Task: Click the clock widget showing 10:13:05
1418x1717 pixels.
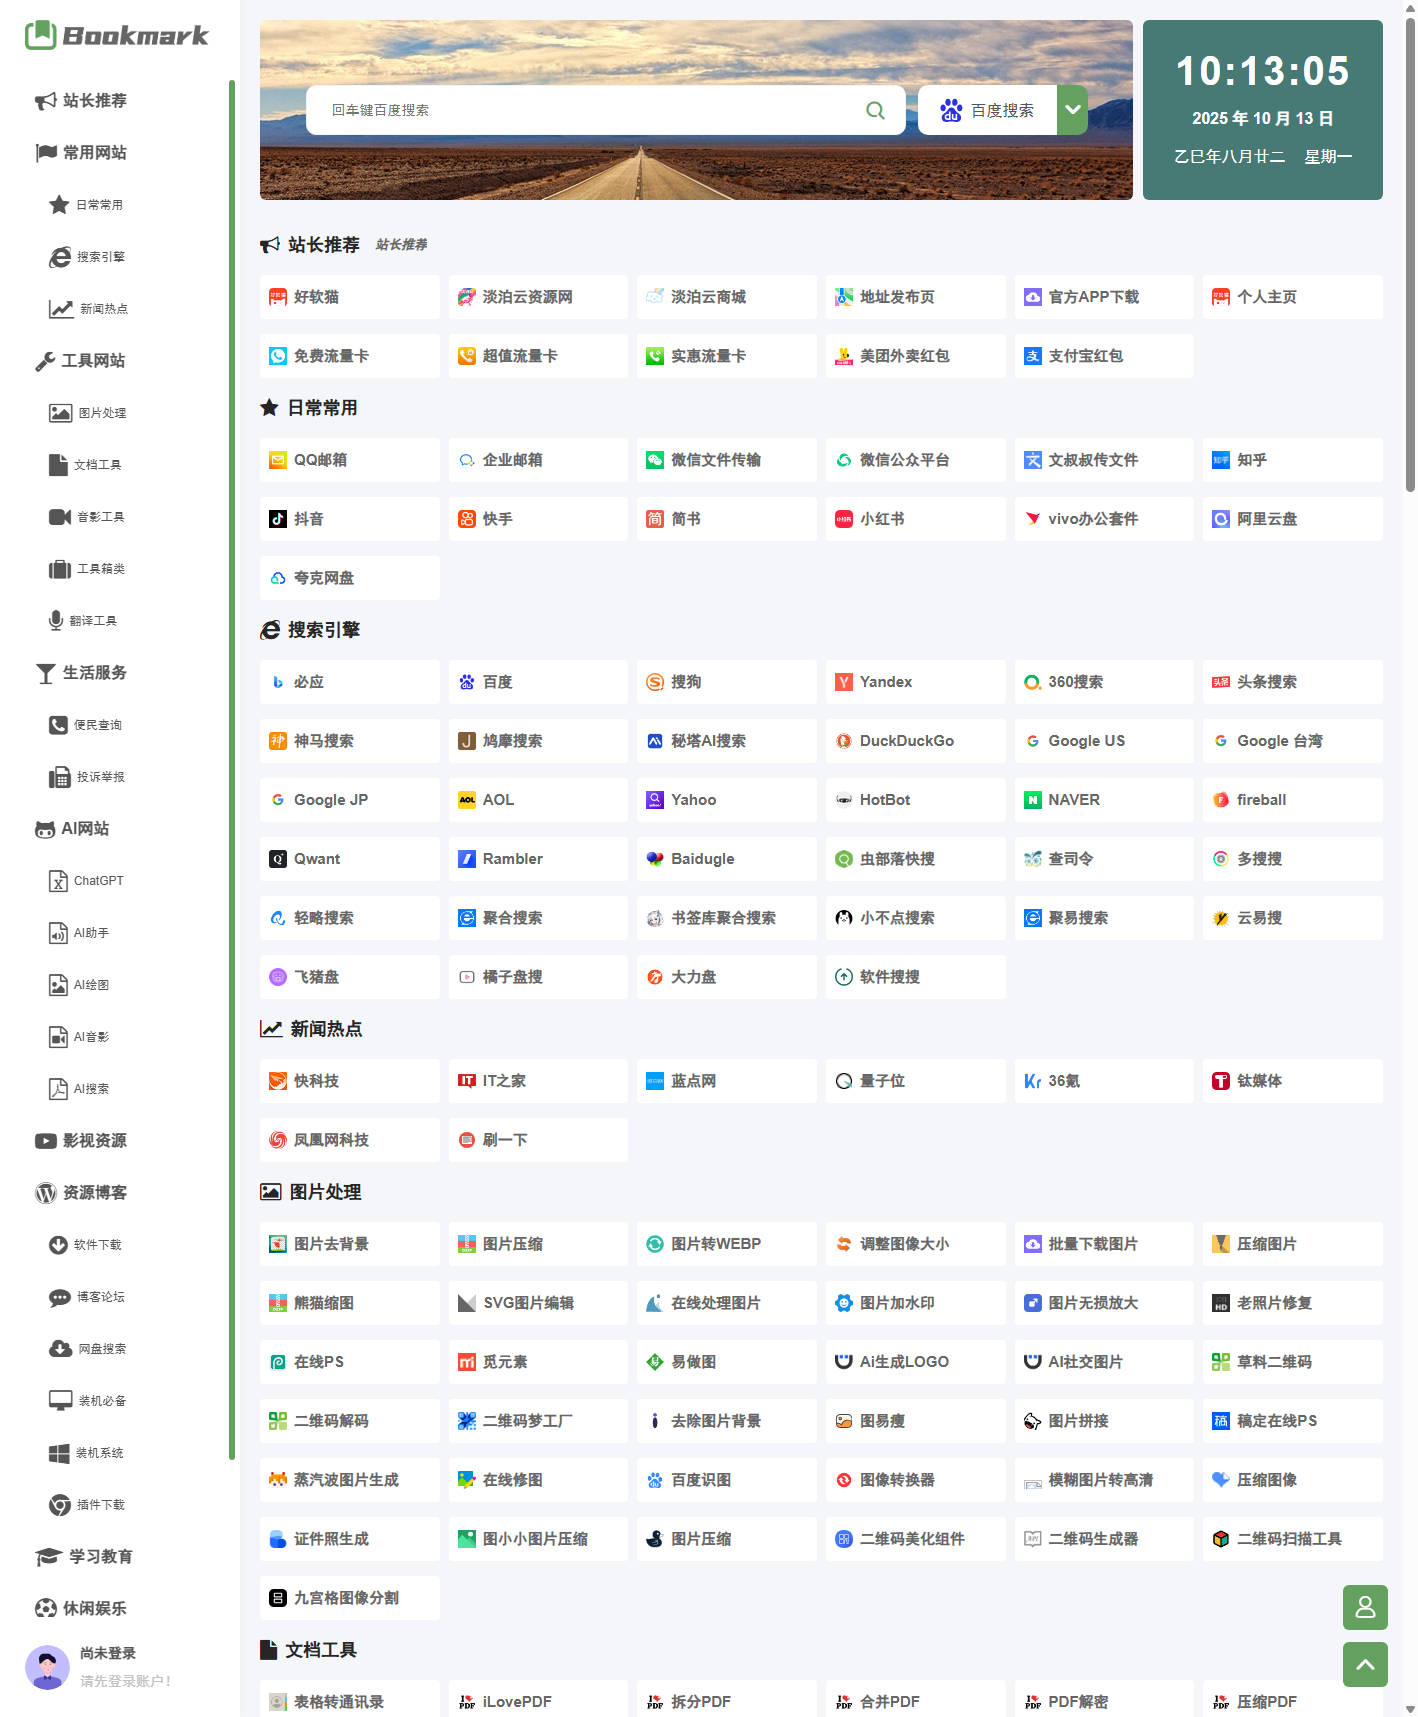Action: click(x=1262, y=110)
